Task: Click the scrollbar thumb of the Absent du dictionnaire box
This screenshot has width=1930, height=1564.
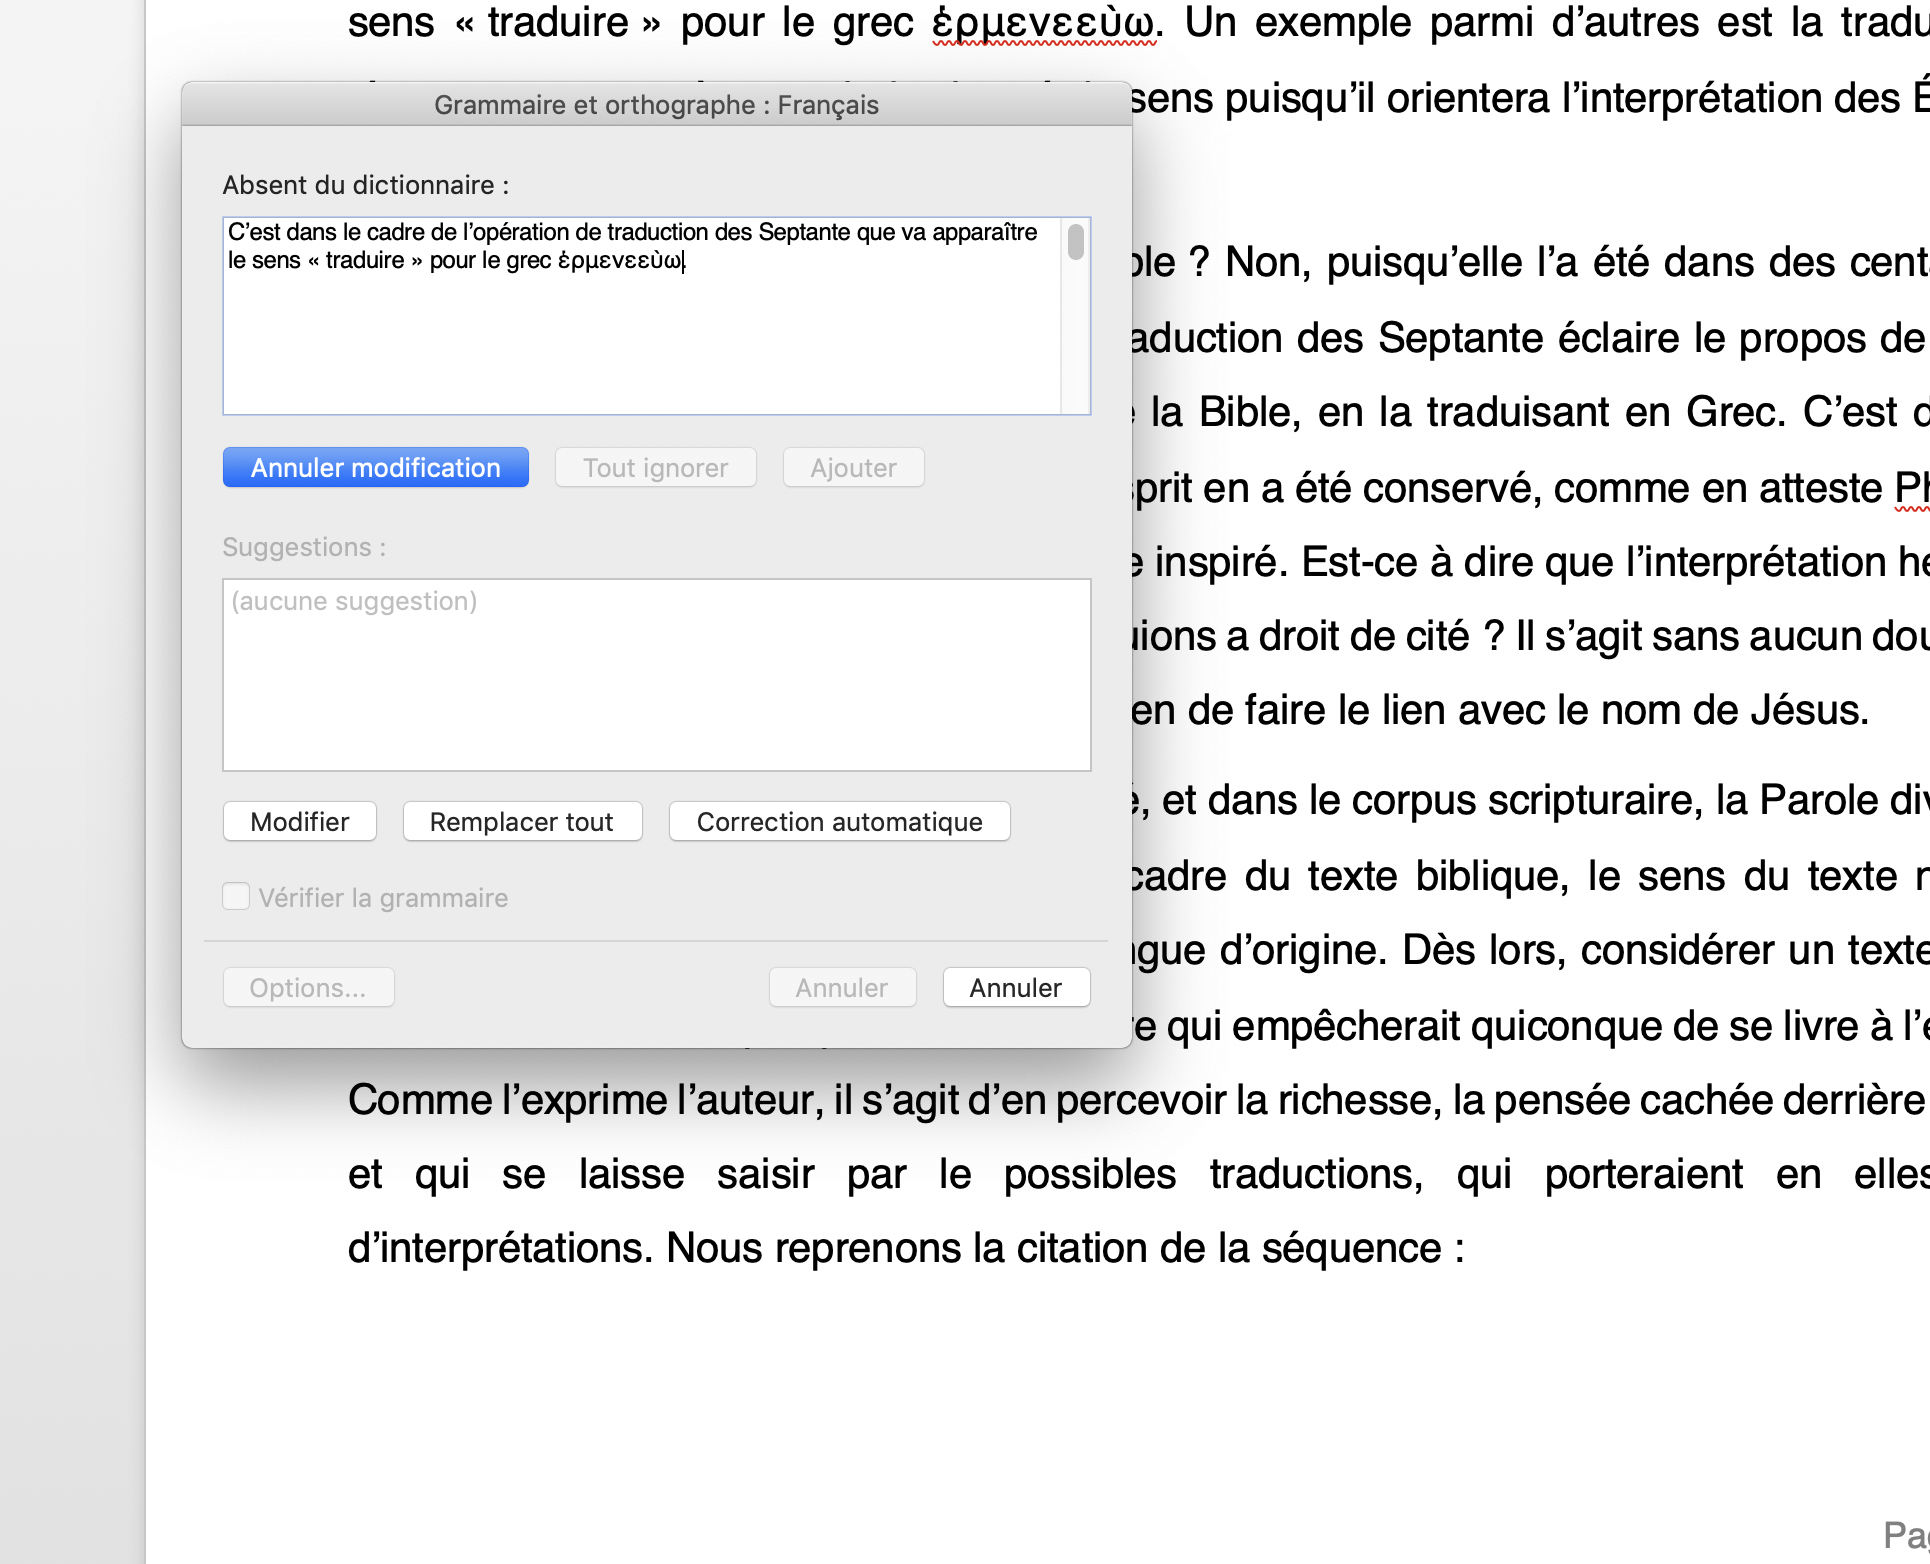Action: click(x=1076, y=242)
